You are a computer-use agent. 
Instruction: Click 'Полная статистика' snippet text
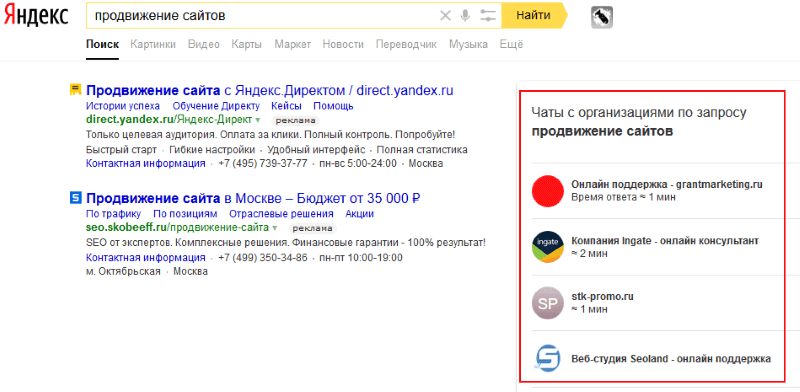pyautogui.click(x=422, y=150)
